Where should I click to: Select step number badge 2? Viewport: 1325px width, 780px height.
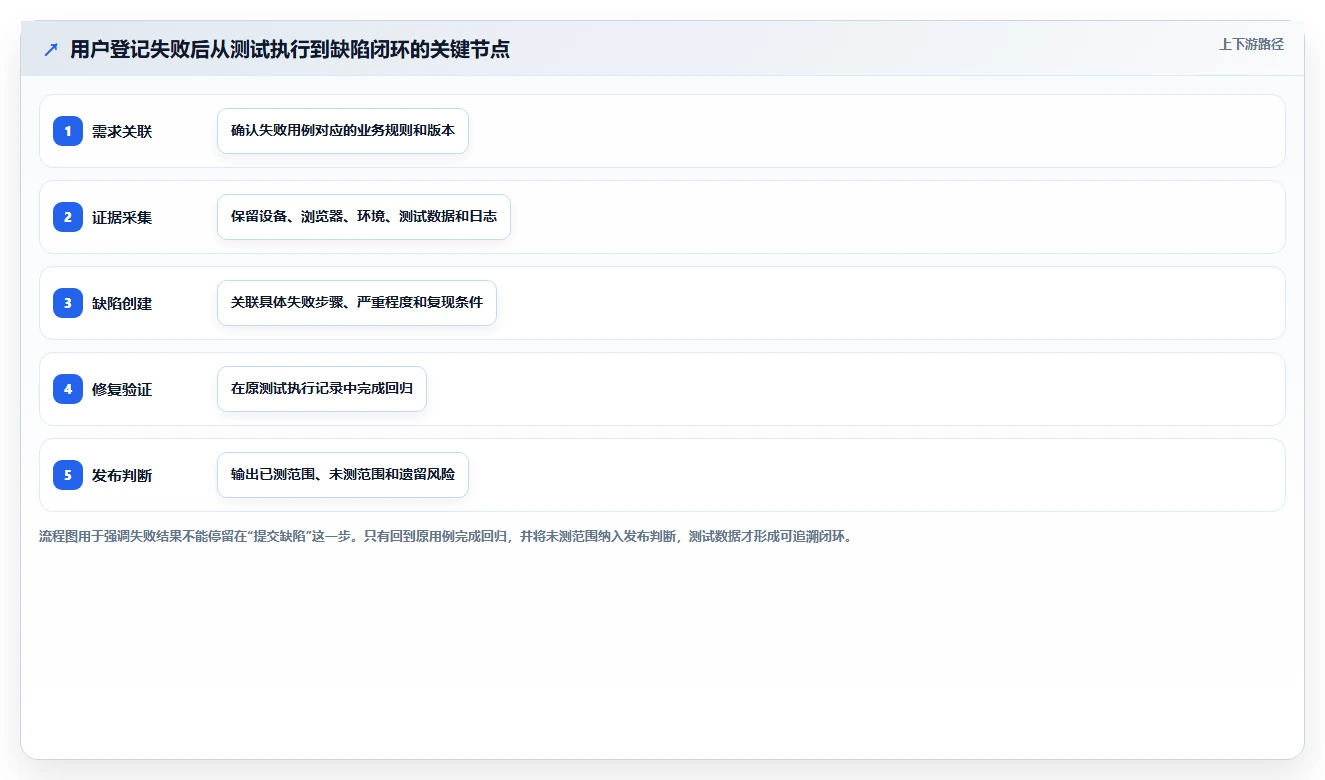pos(68,217)
